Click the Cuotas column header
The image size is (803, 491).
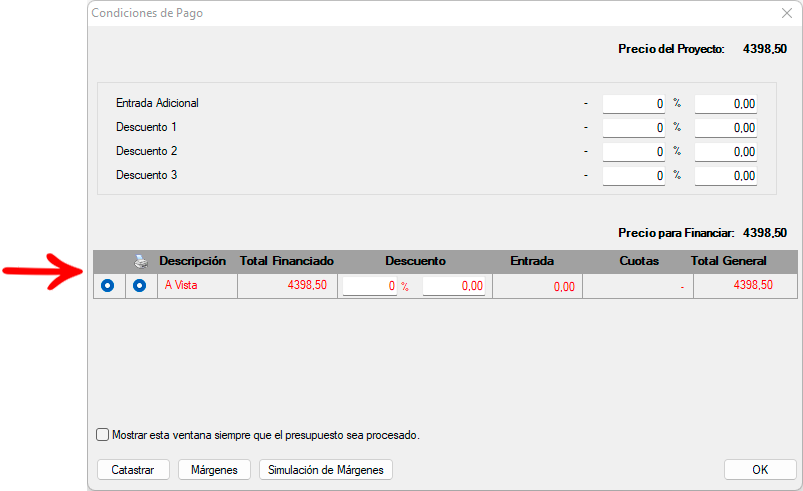(639, 261)
